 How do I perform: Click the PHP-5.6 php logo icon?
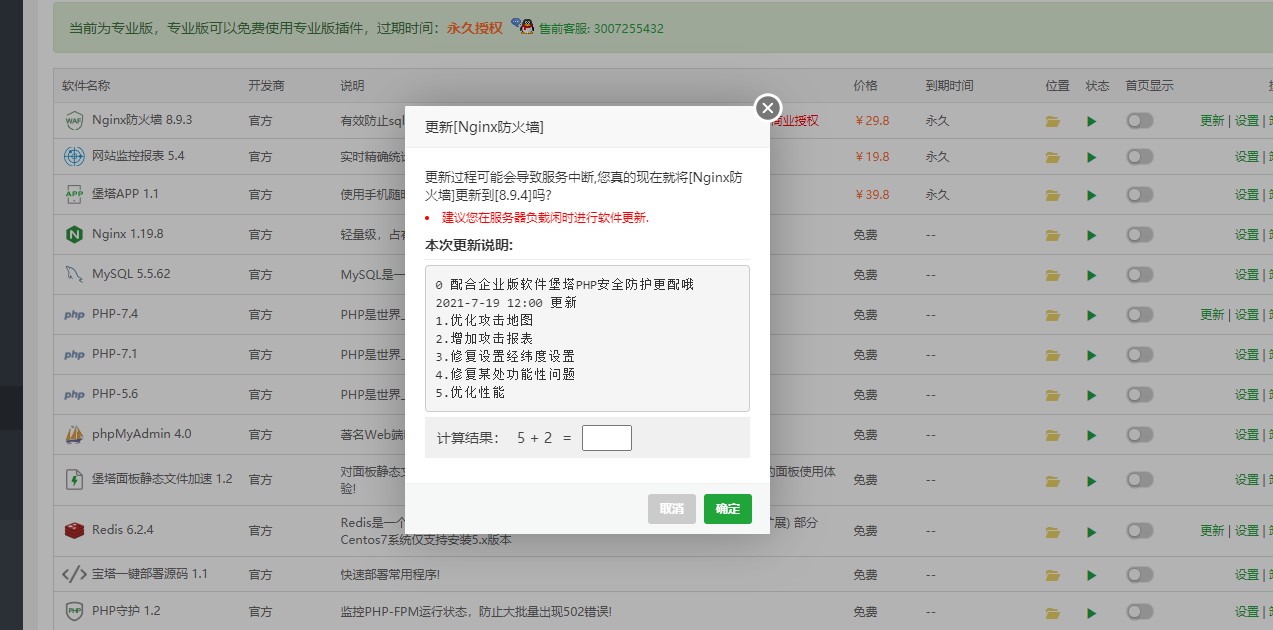point(74,394)
